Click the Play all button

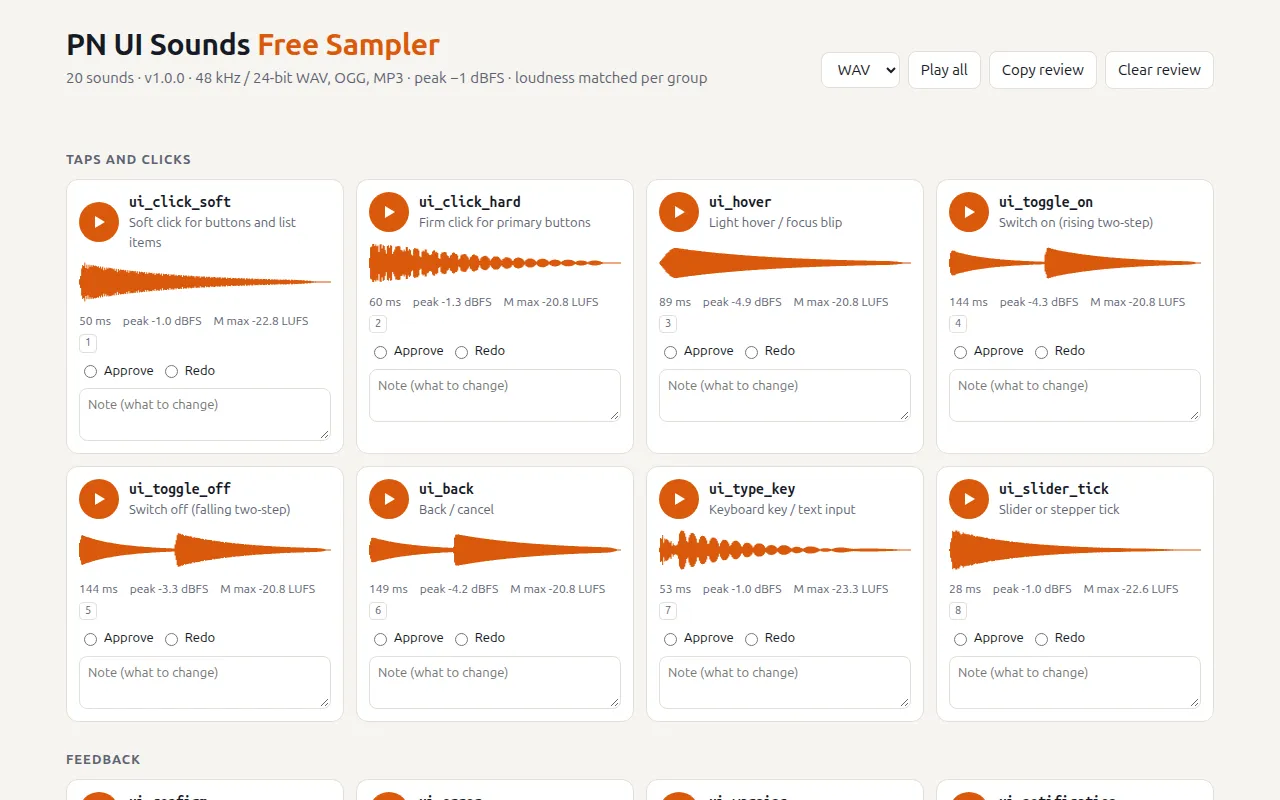pyautogui.click(x=944, y=70)
